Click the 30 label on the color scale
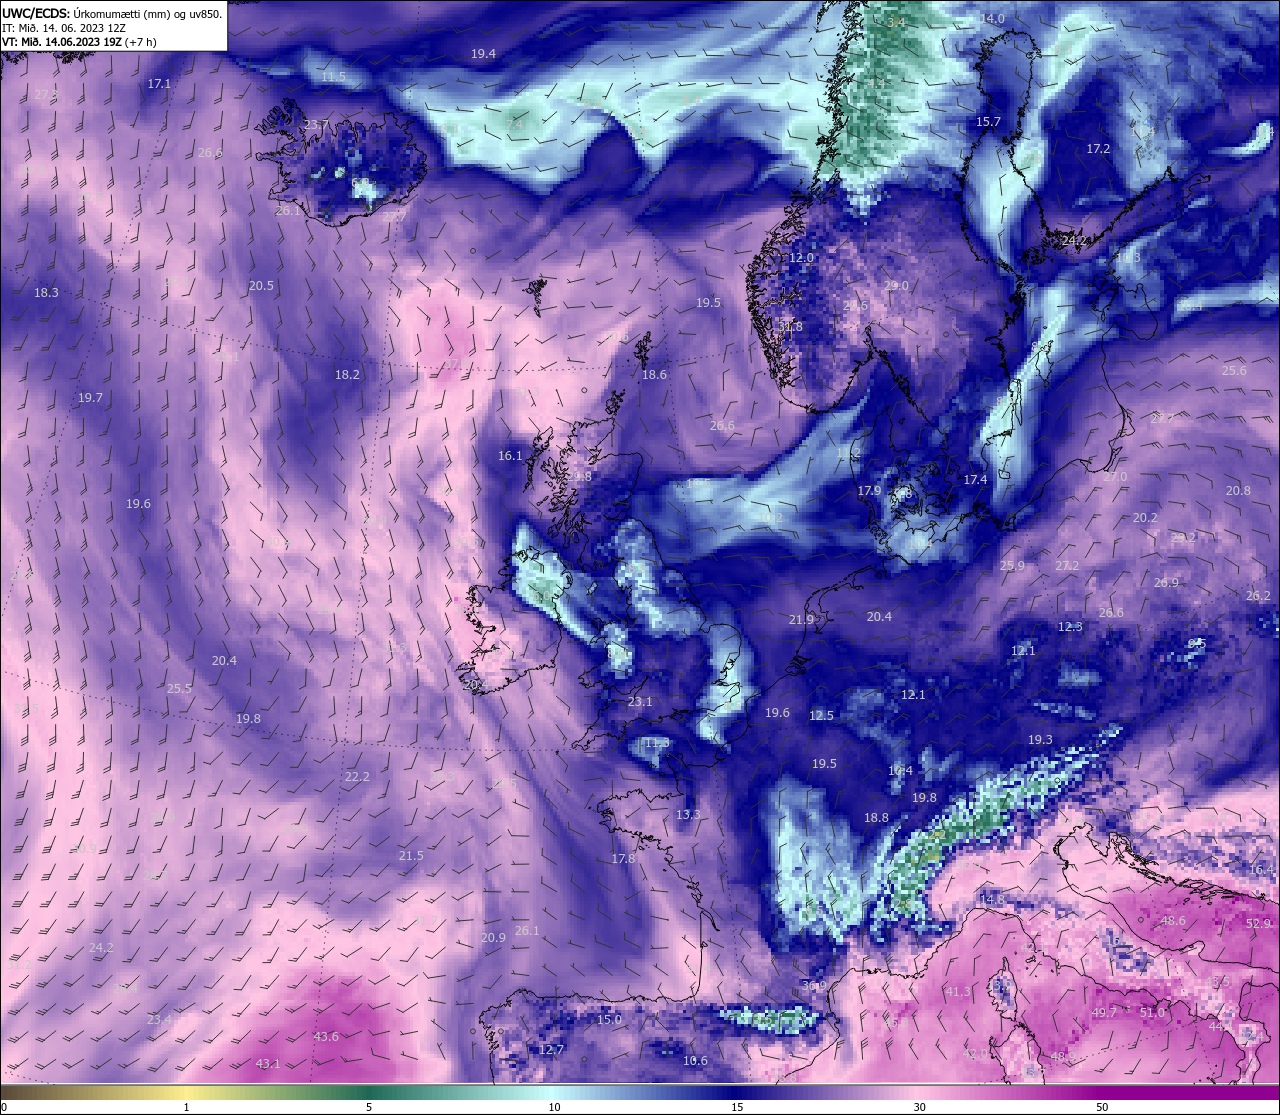 (919, 1107)
